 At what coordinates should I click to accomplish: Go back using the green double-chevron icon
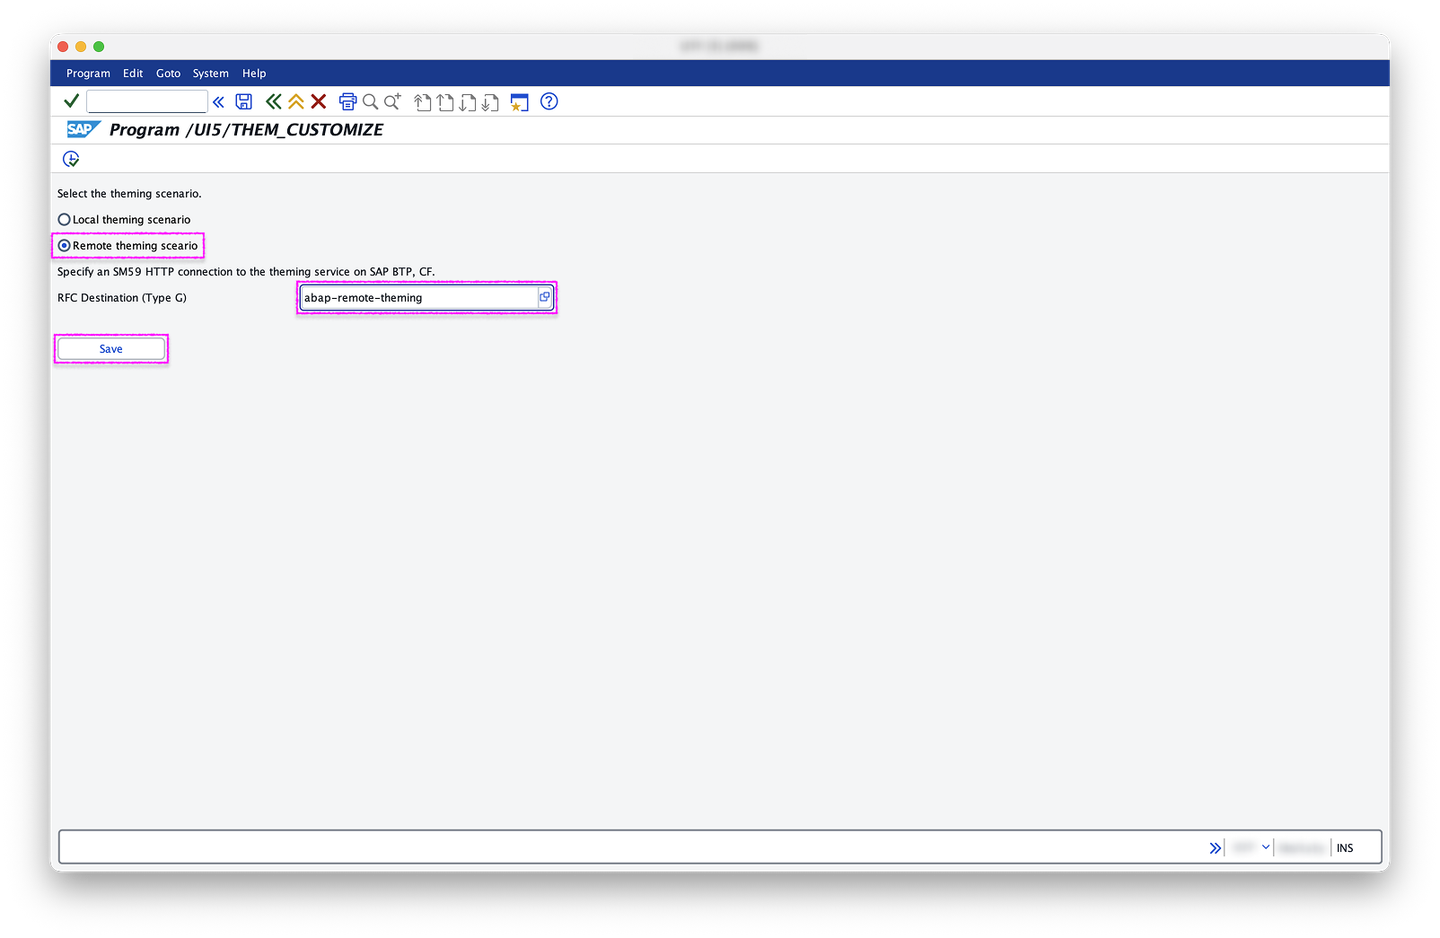(x=273, y=101)
